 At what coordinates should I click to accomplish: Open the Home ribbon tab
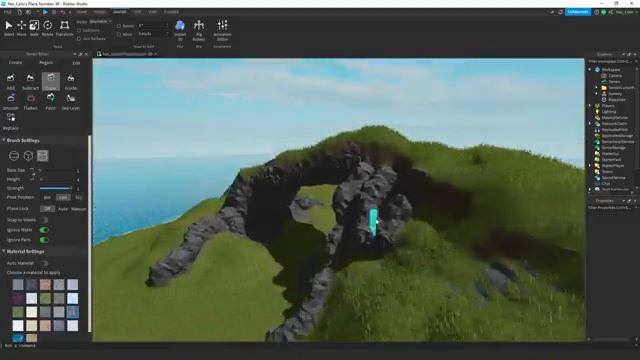(82, 12)
